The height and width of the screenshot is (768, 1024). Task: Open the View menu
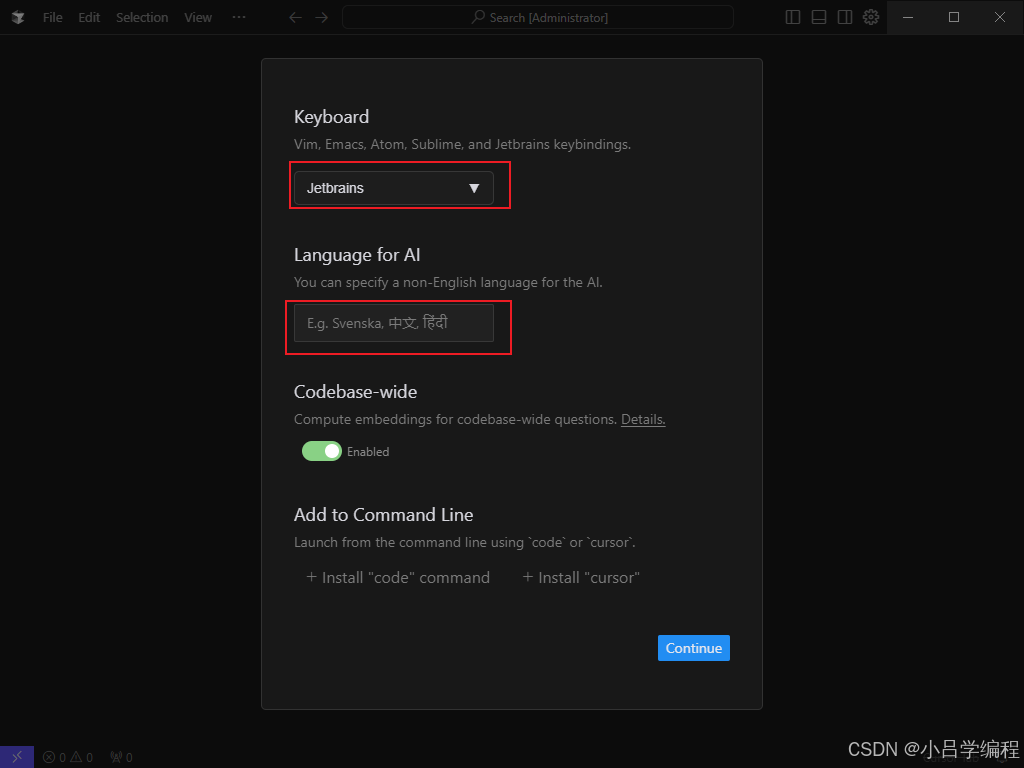[x=197, y=17]
